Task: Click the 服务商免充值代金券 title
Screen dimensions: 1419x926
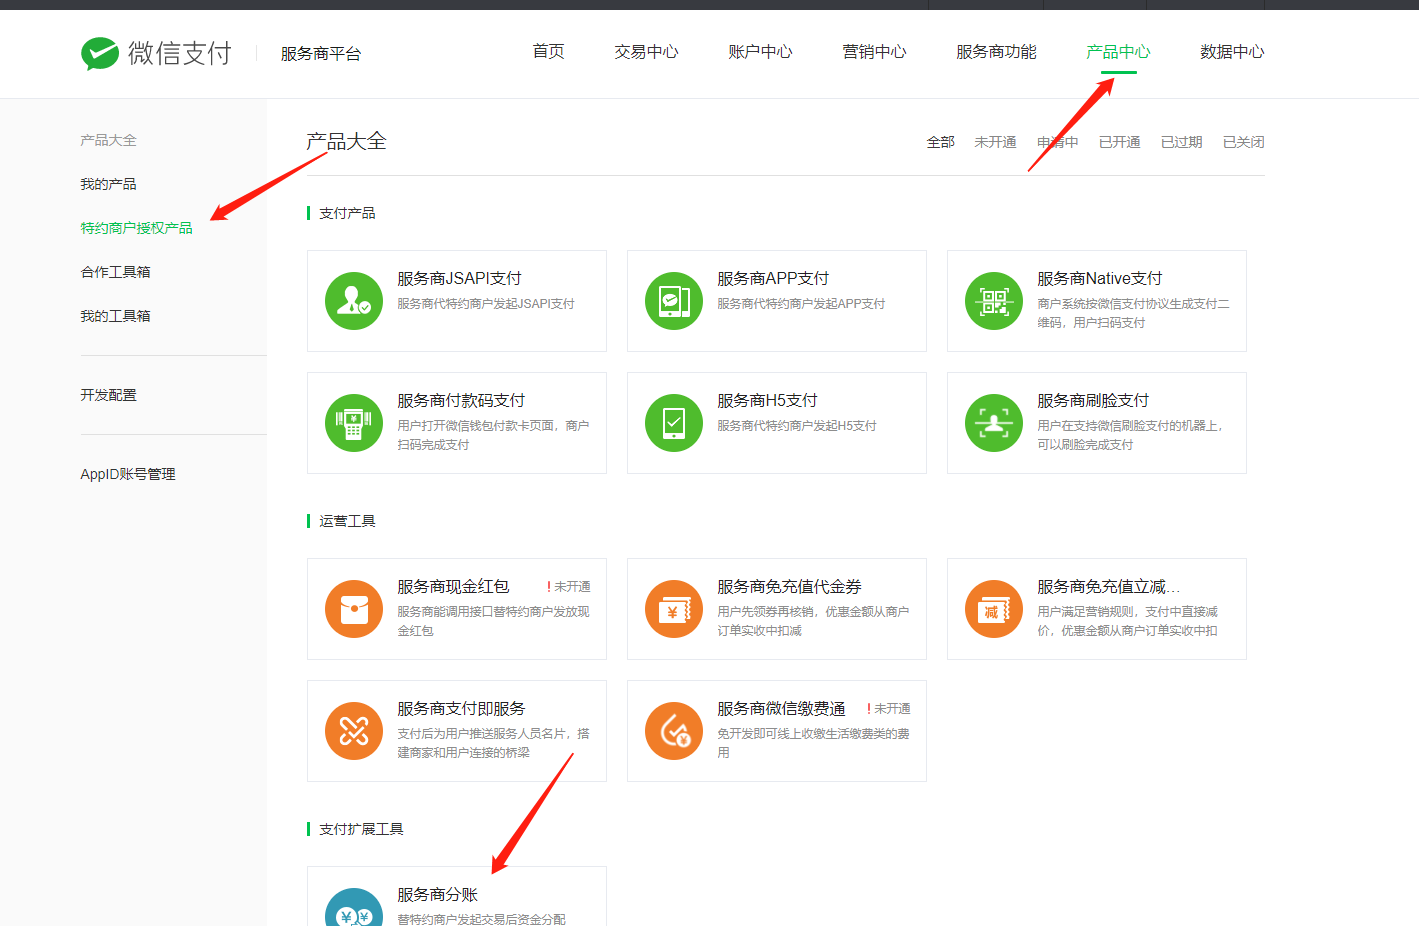Action: pyautogui.click(x=789, y=587)
